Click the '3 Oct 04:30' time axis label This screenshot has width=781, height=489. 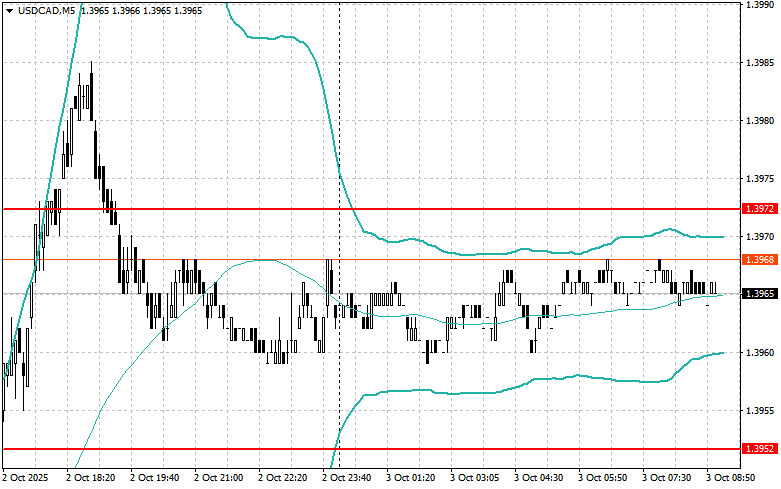[538, 478]
